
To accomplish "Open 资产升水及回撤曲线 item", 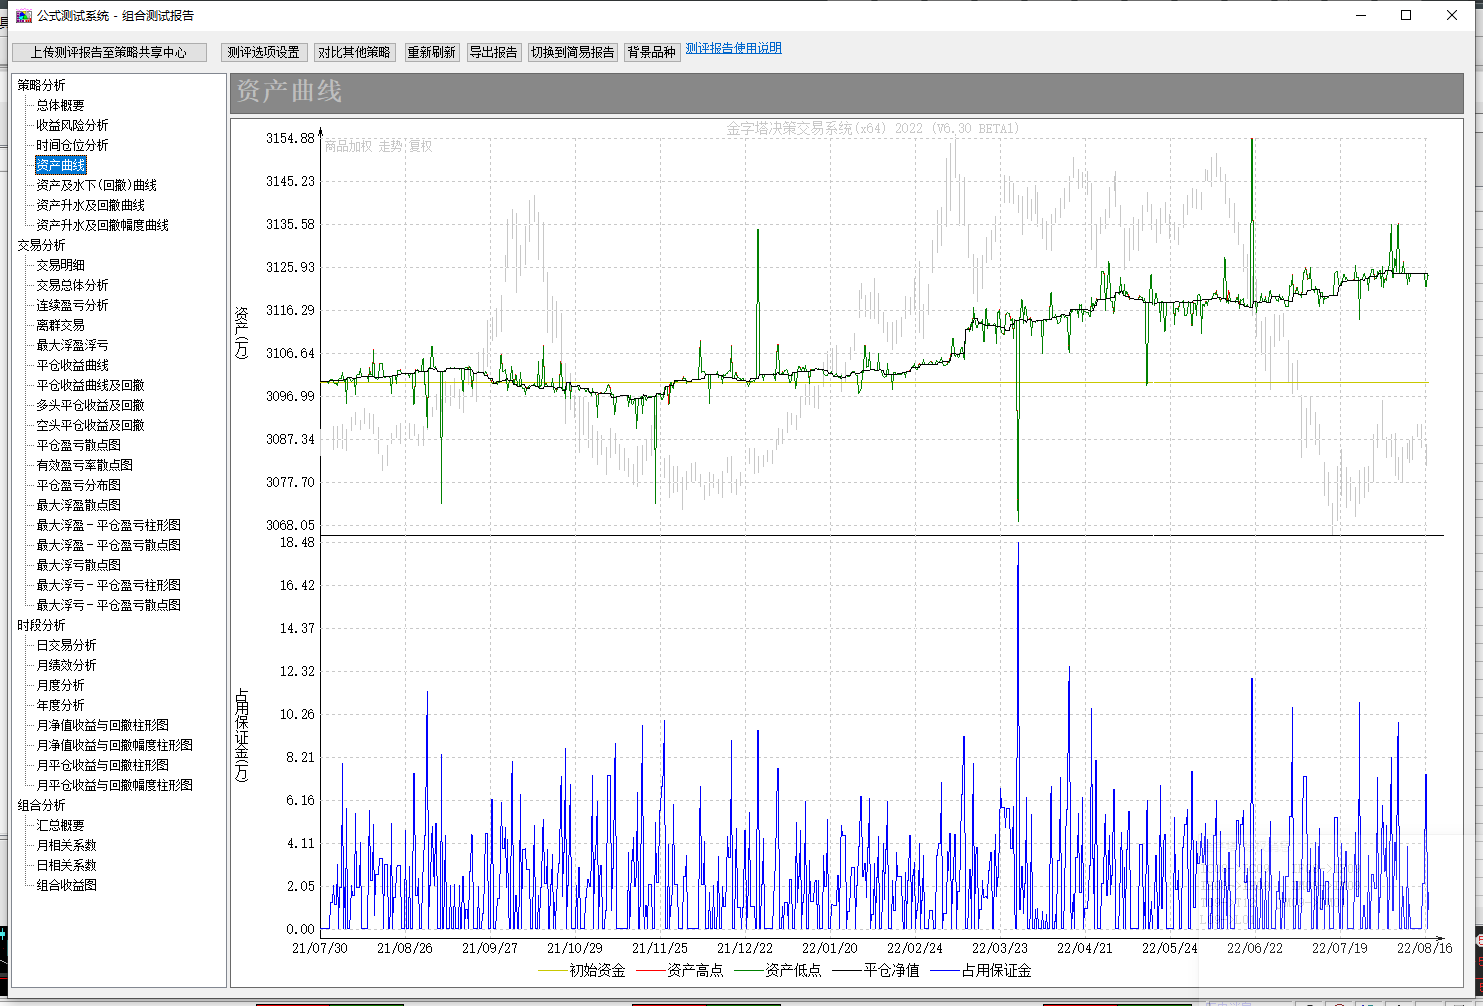I will [91, 205].
